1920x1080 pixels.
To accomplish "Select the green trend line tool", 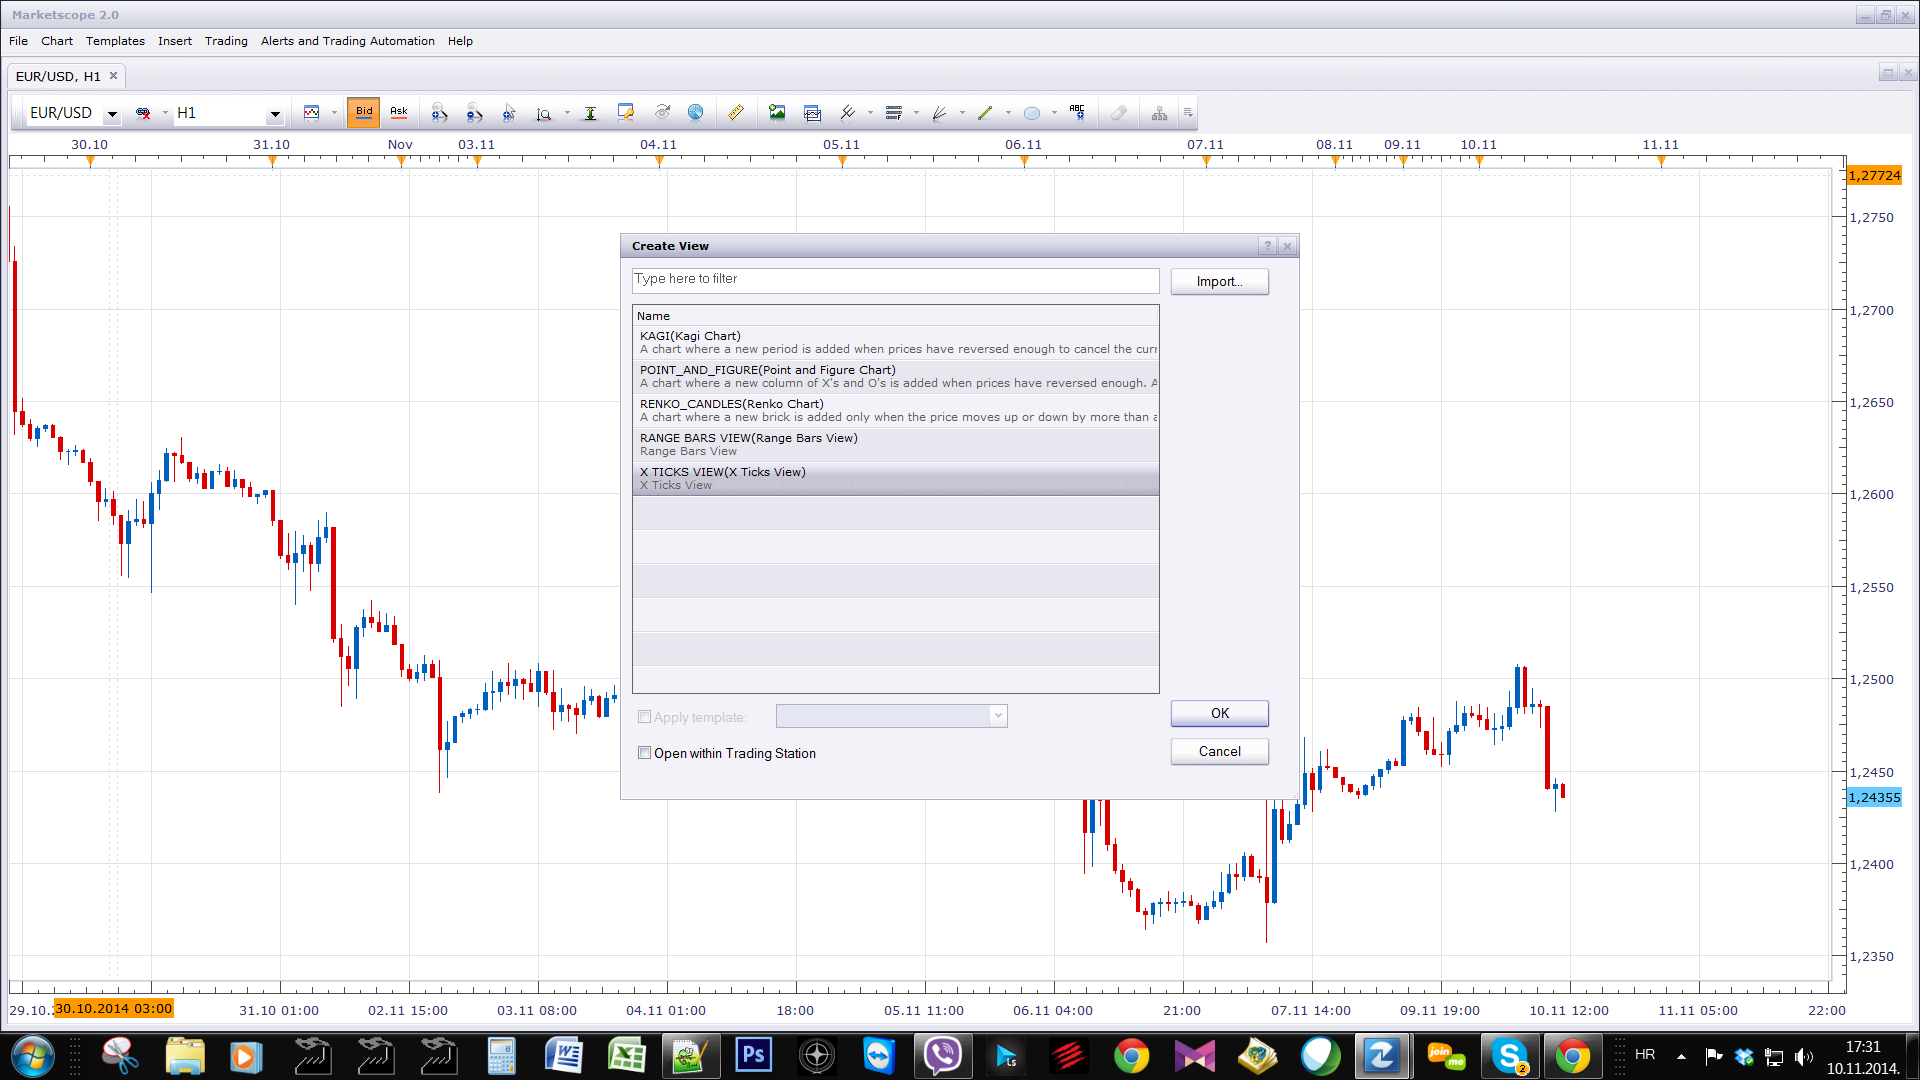I will pyautogui.click(x=985, y=113).
